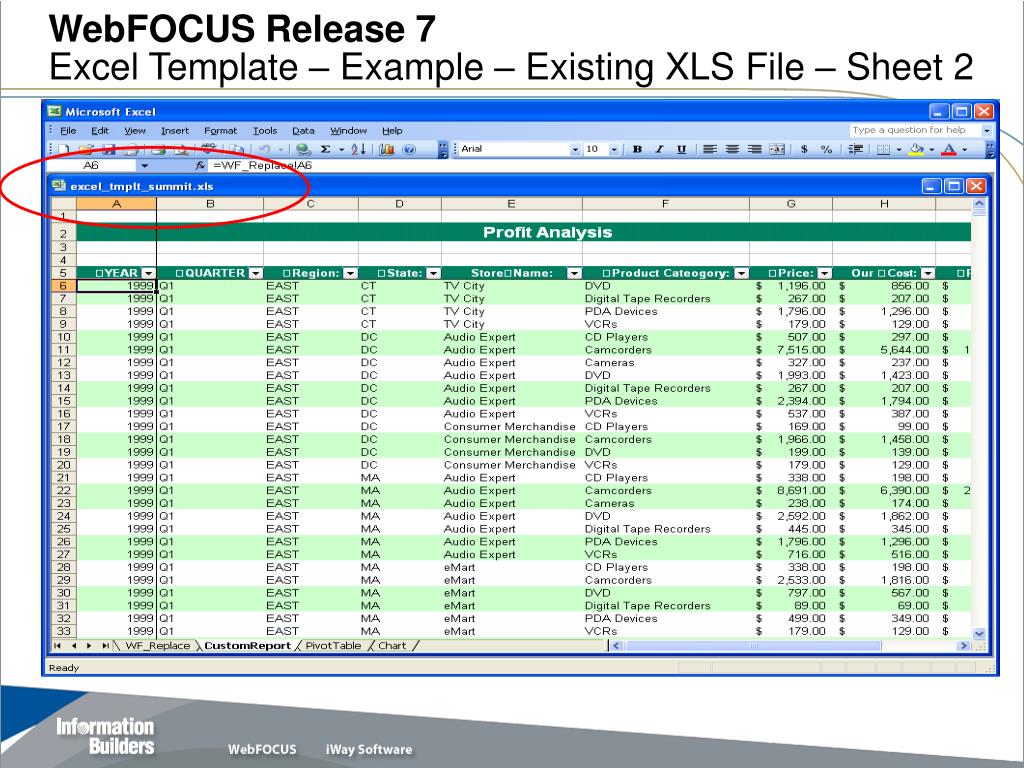Click the Borders icon
Image resolution: width=1024 pixels, height=768 pixels.
[883, 150]
